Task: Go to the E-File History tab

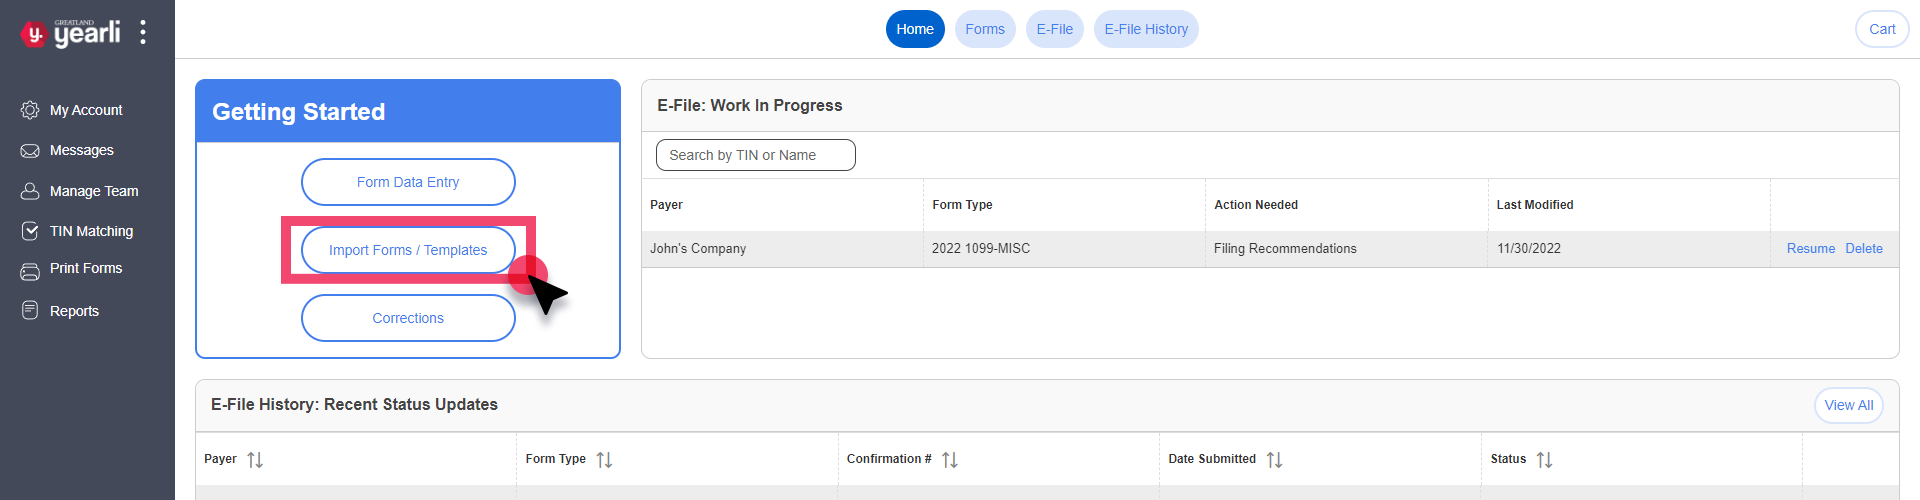Action: click(x=1146, y=29)
